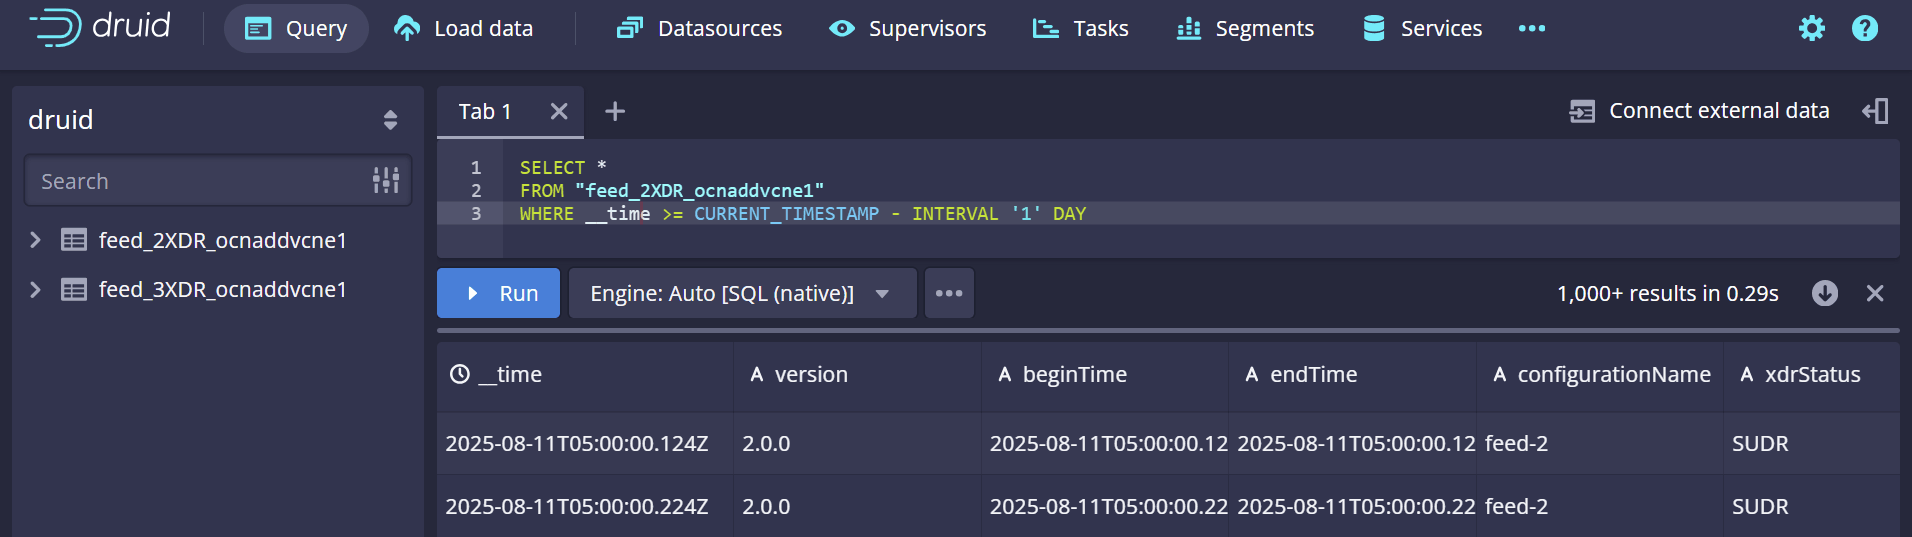Image resolution: width=1912 pixels, height=537 pixels.
Task: Add a new query tab
Action: click(615, 111)
